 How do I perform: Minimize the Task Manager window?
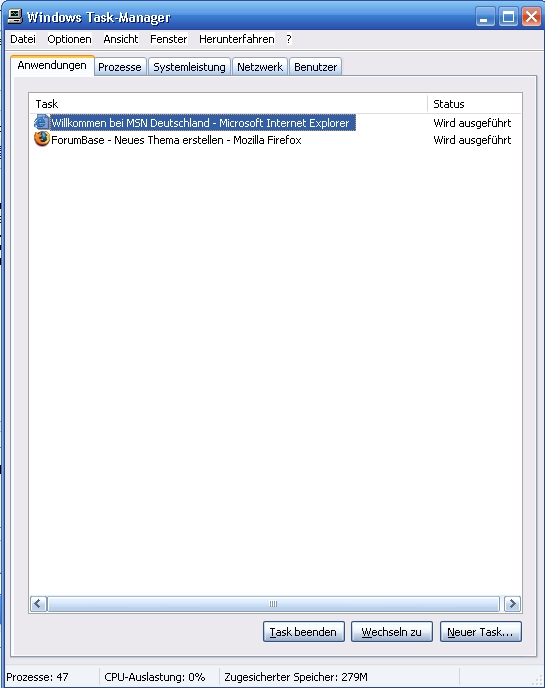point(485,17)
